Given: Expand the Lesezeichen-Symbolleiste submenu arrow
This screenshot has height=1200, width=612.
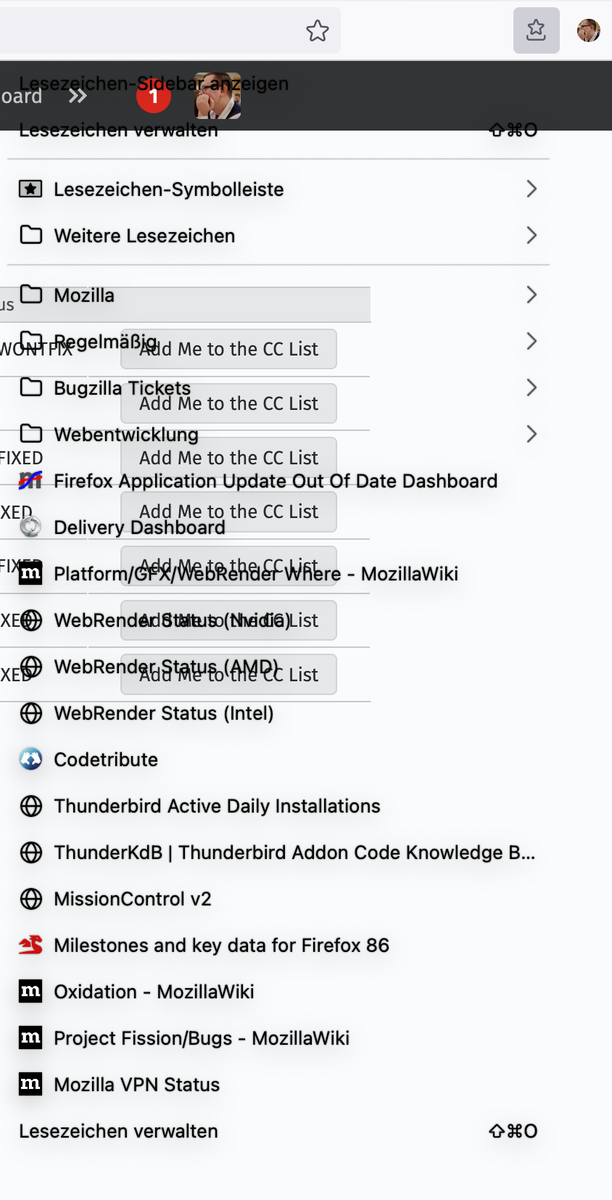Looking at the screenshot, I should [531, 189].
